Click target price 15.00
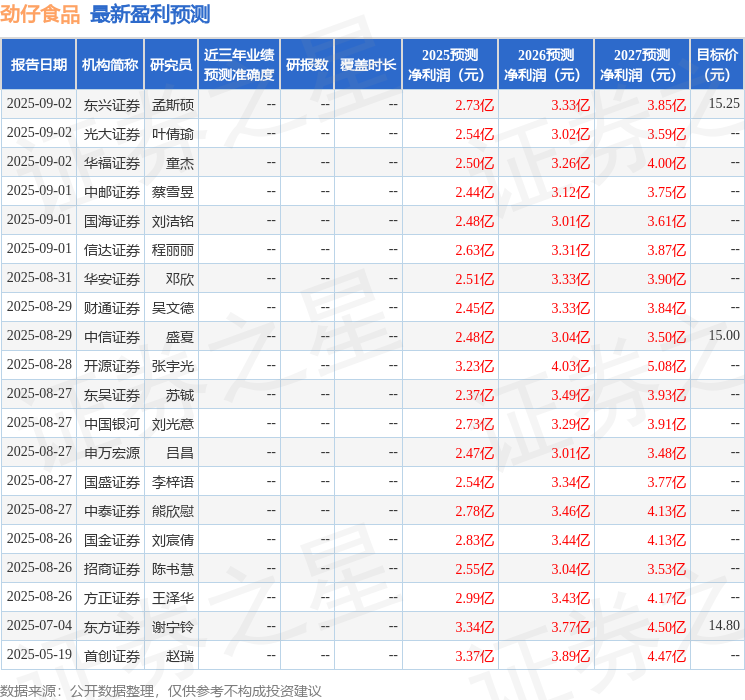Screen dimensions: 745x700 pos(724,335)
